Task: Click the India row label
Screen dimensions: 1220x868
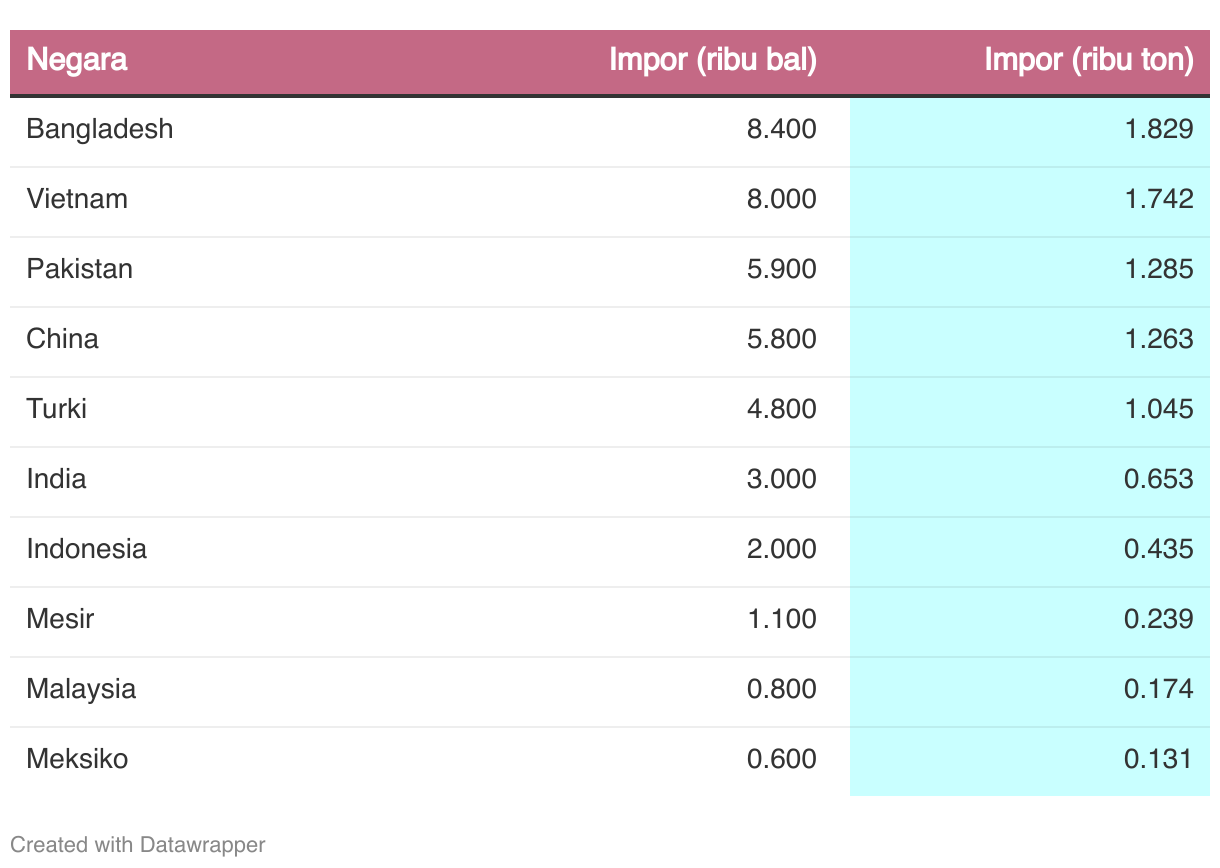Action: click(57, 479)
